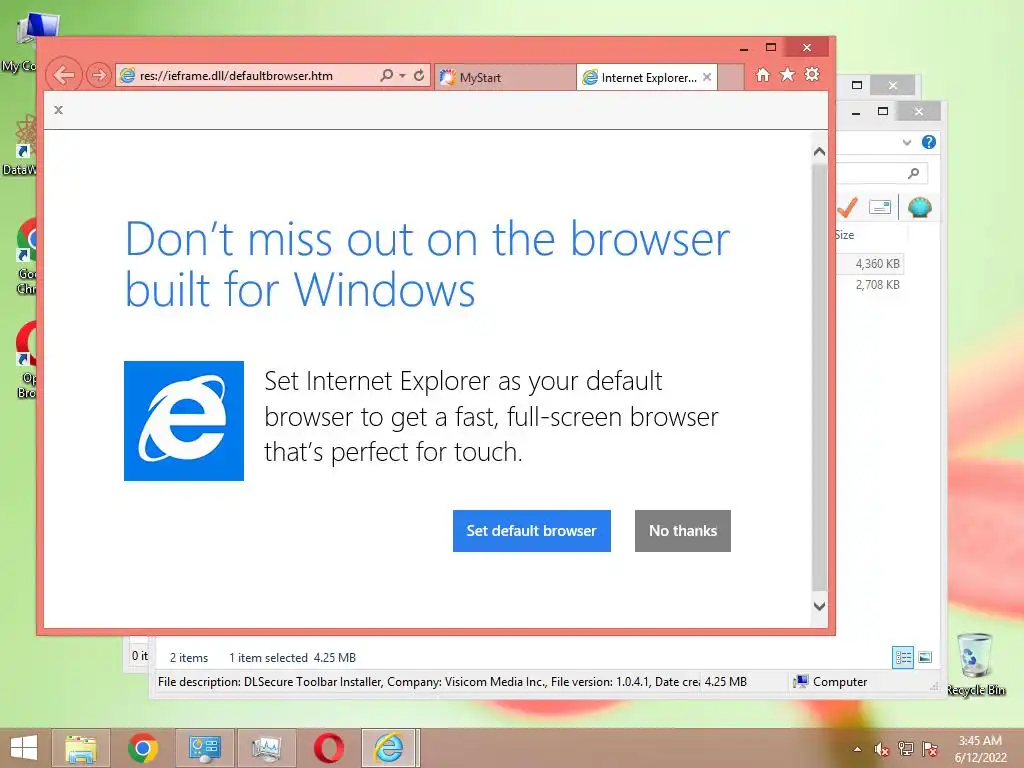
Task: Click '1 item selected 4.25 MB' text
Action: point(292,658)
